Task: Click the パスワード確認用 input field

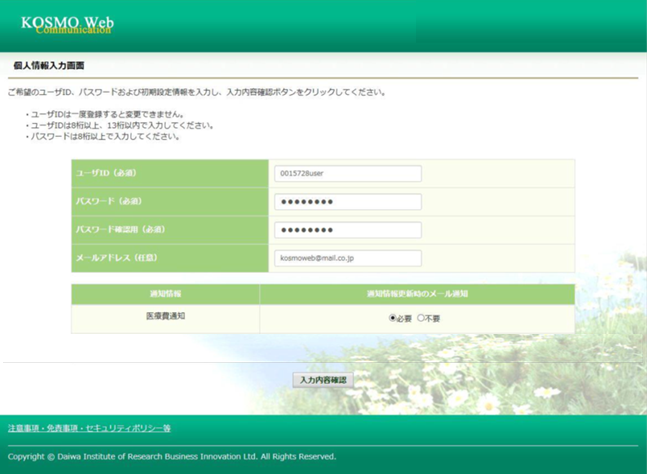Action: tap(347, 230)
